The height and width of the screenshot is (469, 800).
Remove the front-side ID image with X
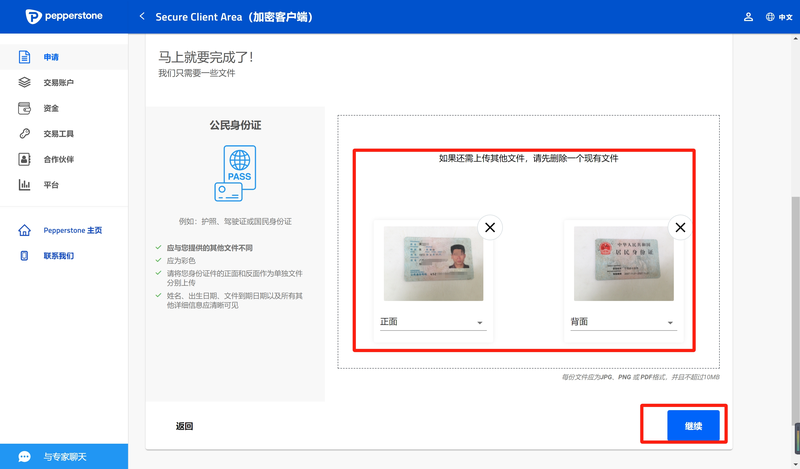tap(490, 228)
